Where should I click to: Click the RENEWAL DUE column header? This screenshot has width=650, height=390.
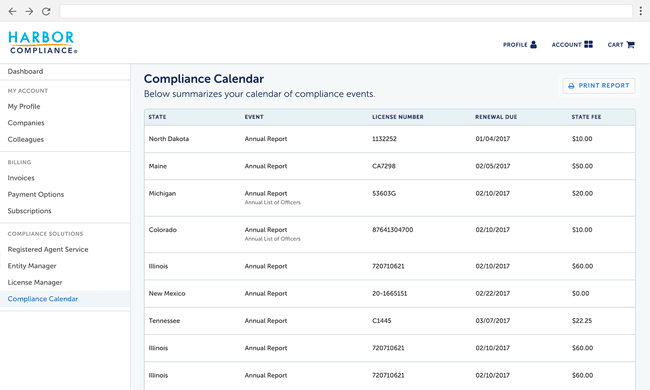point(496,117)
